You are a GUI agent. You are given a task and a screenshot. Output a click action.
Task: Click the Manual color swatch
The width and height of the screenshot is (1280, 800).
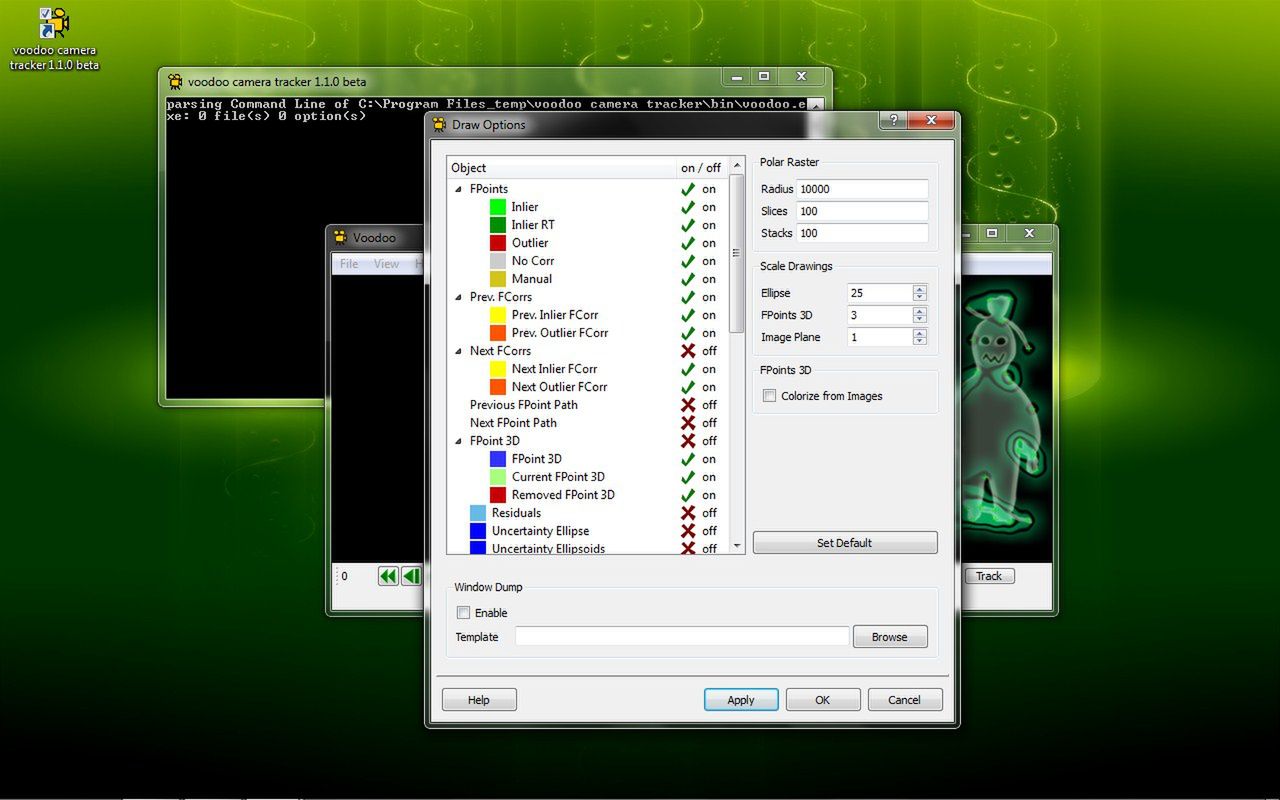pyautogui.click(x=498, y=279)
